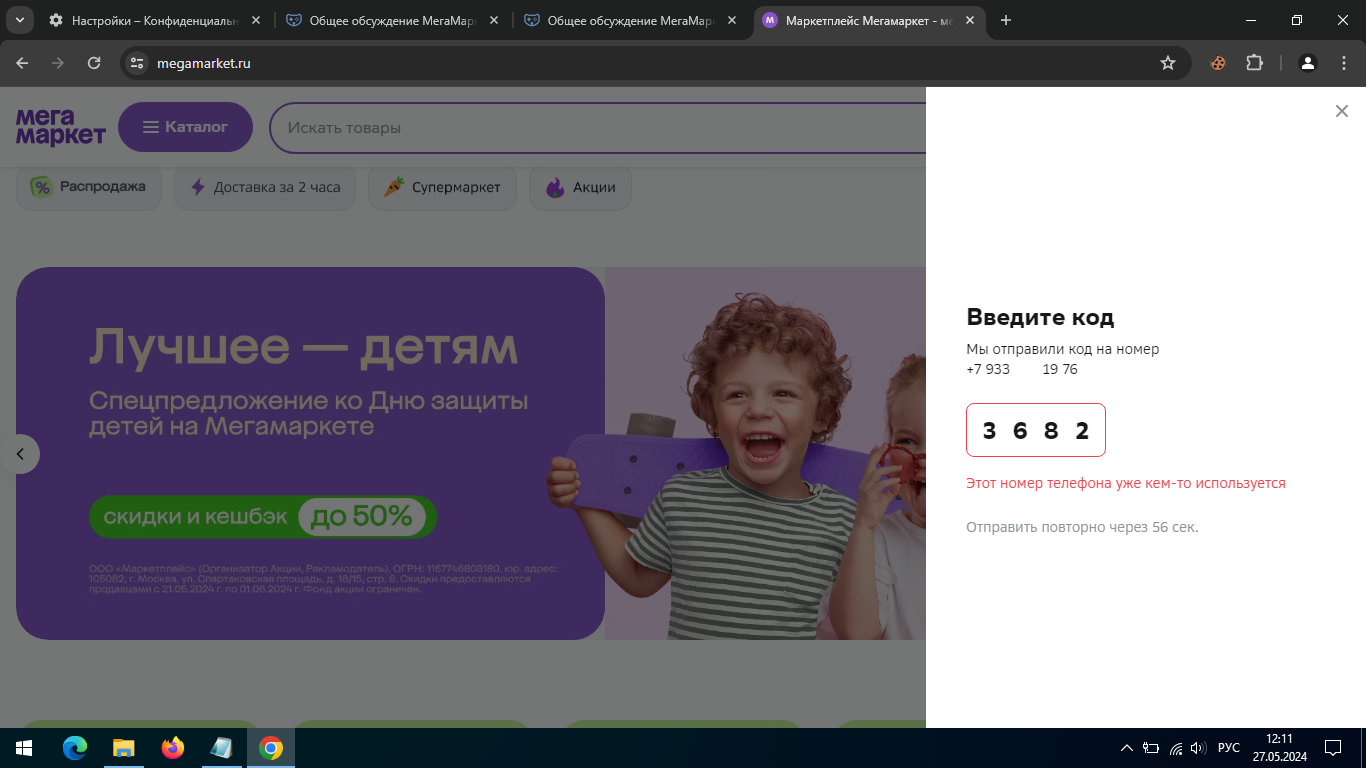Image resolution: width=1366 pixels, height=768 pixels.
Task: Open the Windows Start menu
Action: pyautogui.click(x=24, y=748)
